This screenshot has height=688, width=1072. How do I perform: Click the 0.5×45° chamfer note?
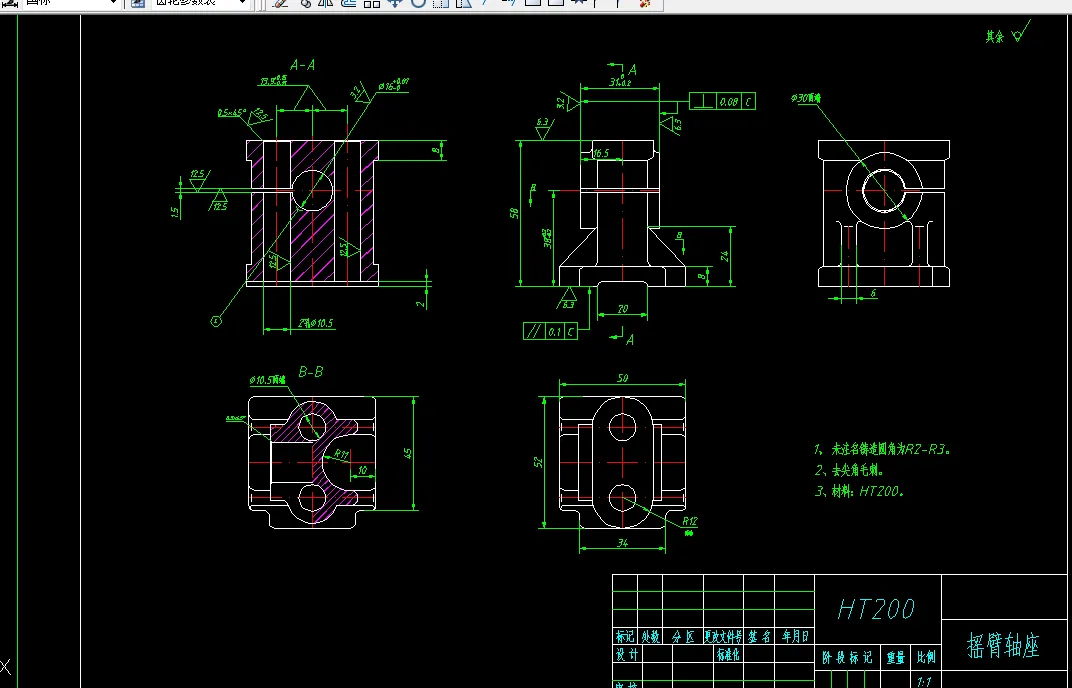coord(232,113)
